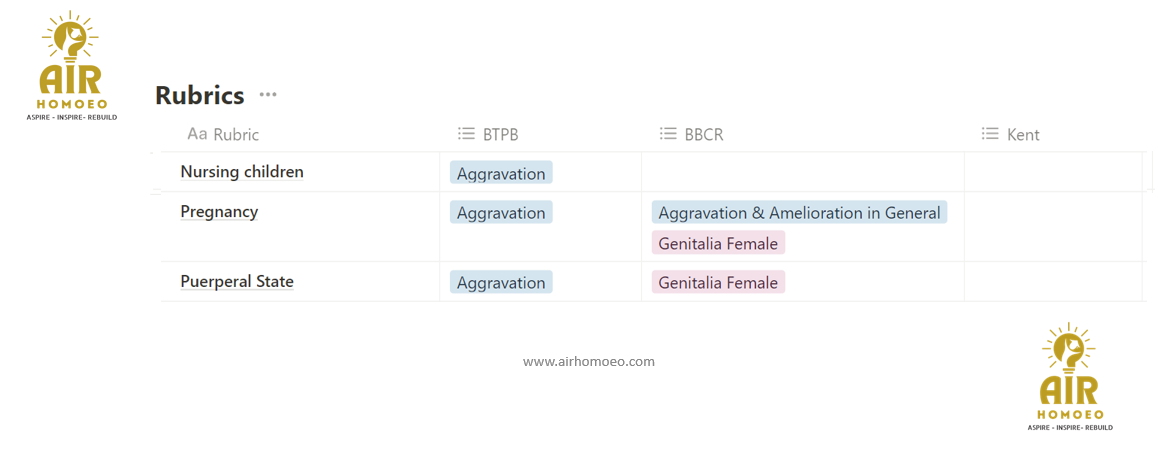Click the AIR Homoeo logo at bottom right
Viewport: 1160px width, 459px height.
tap(1070, 376)
